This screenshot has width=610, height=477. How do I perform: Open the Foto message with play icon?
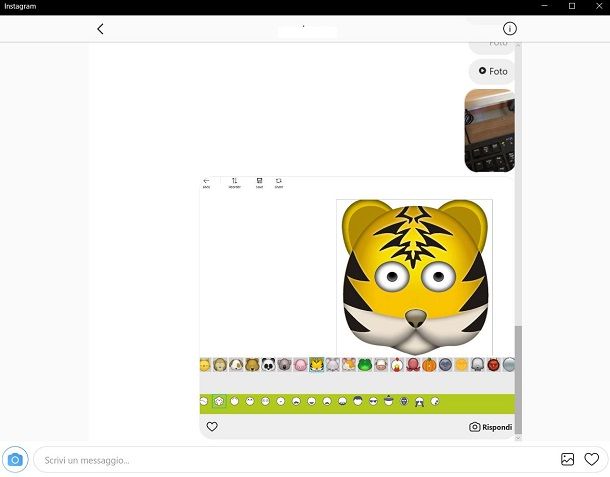[x=492, y=71]
